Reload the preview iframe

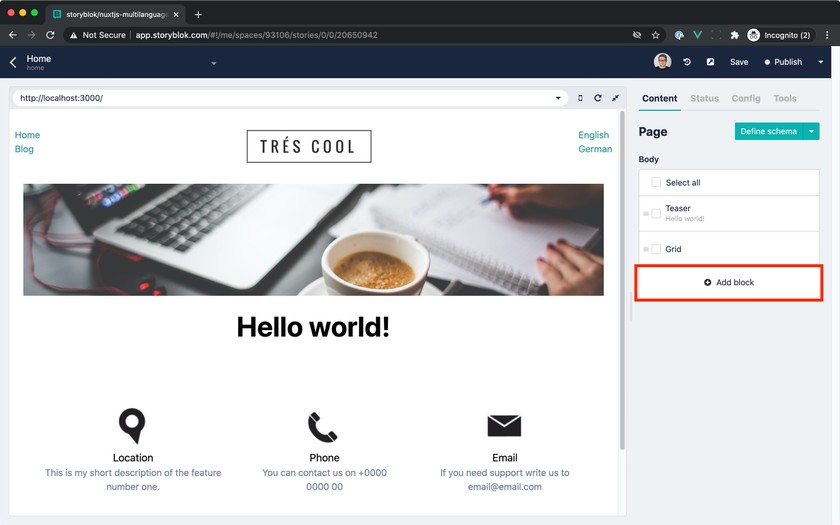point(598,98)
